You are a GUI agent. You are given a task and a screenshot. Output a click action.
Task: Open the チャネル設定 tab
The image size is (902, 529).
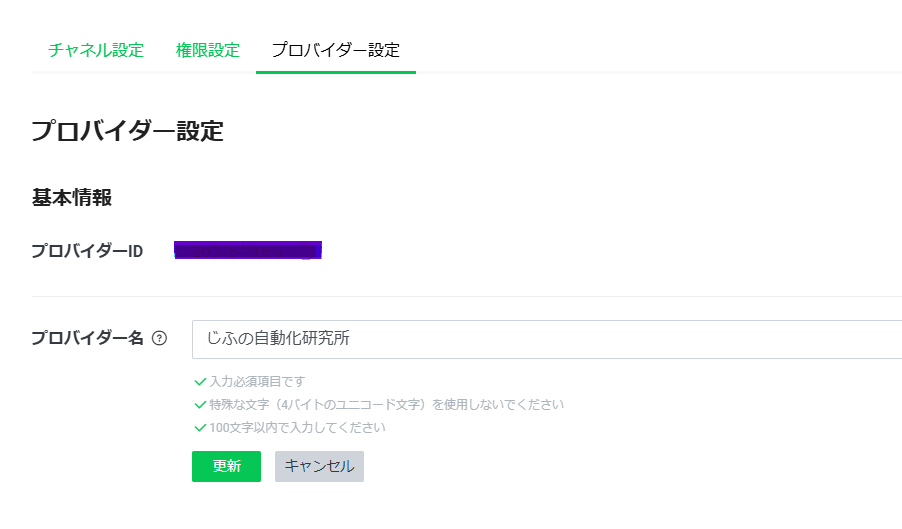96,50
